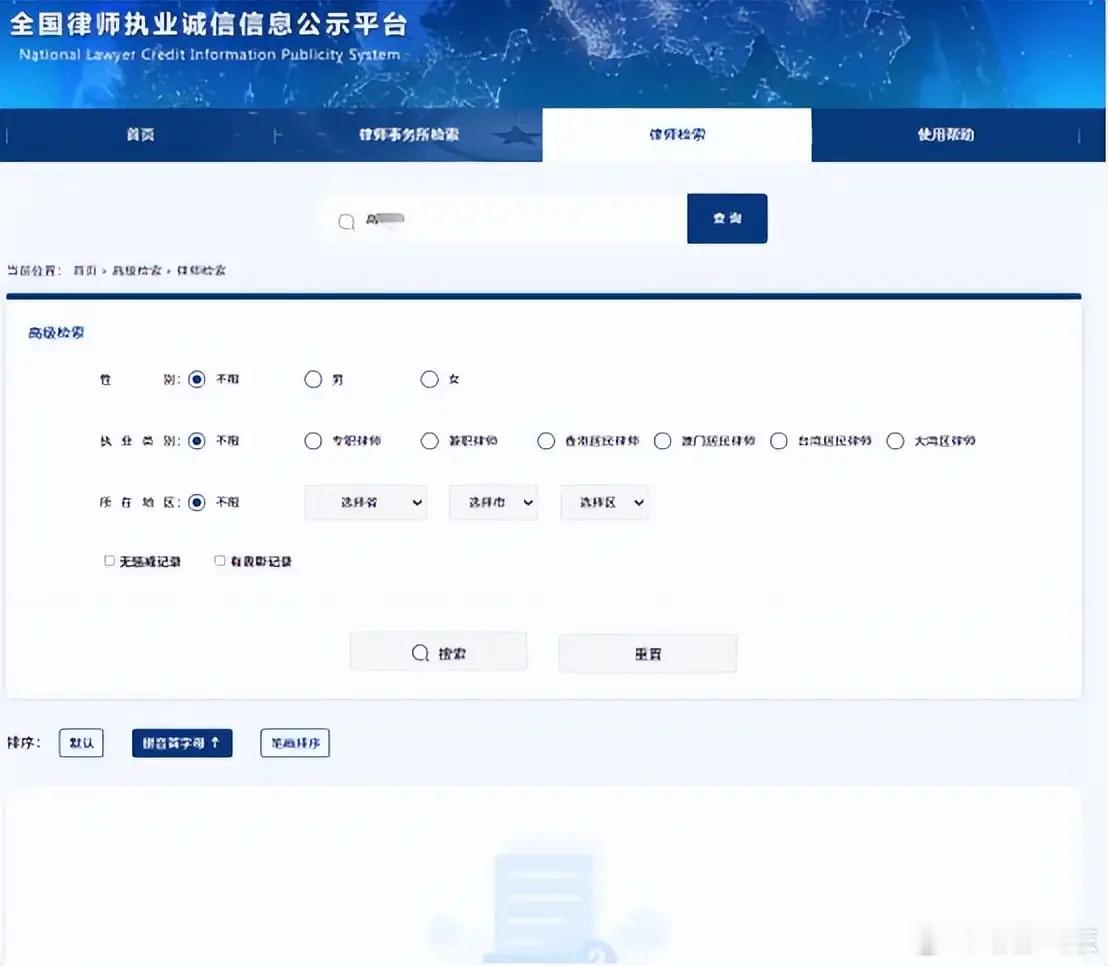
Task: Click inside the lawyer name search field
Action: (502, 220)
